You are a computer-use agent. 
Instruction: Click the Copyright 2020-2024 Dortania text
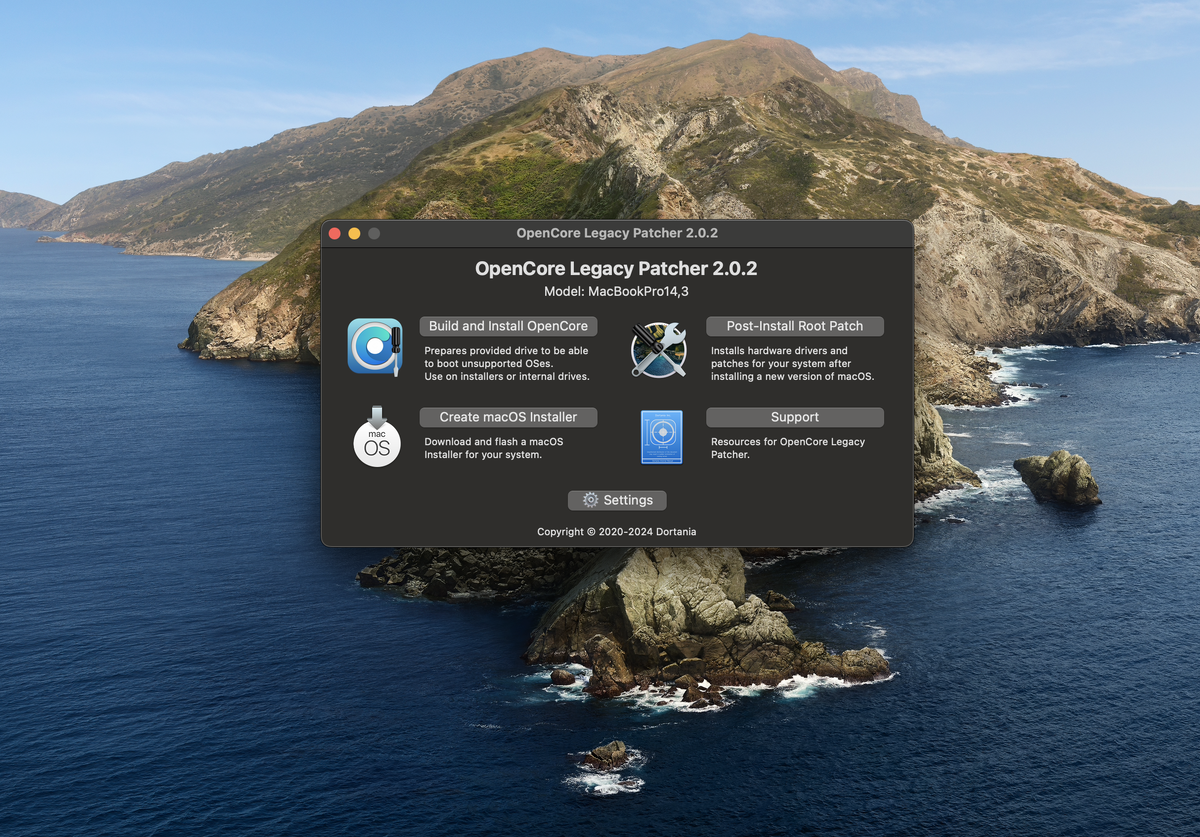pos(617,532)
